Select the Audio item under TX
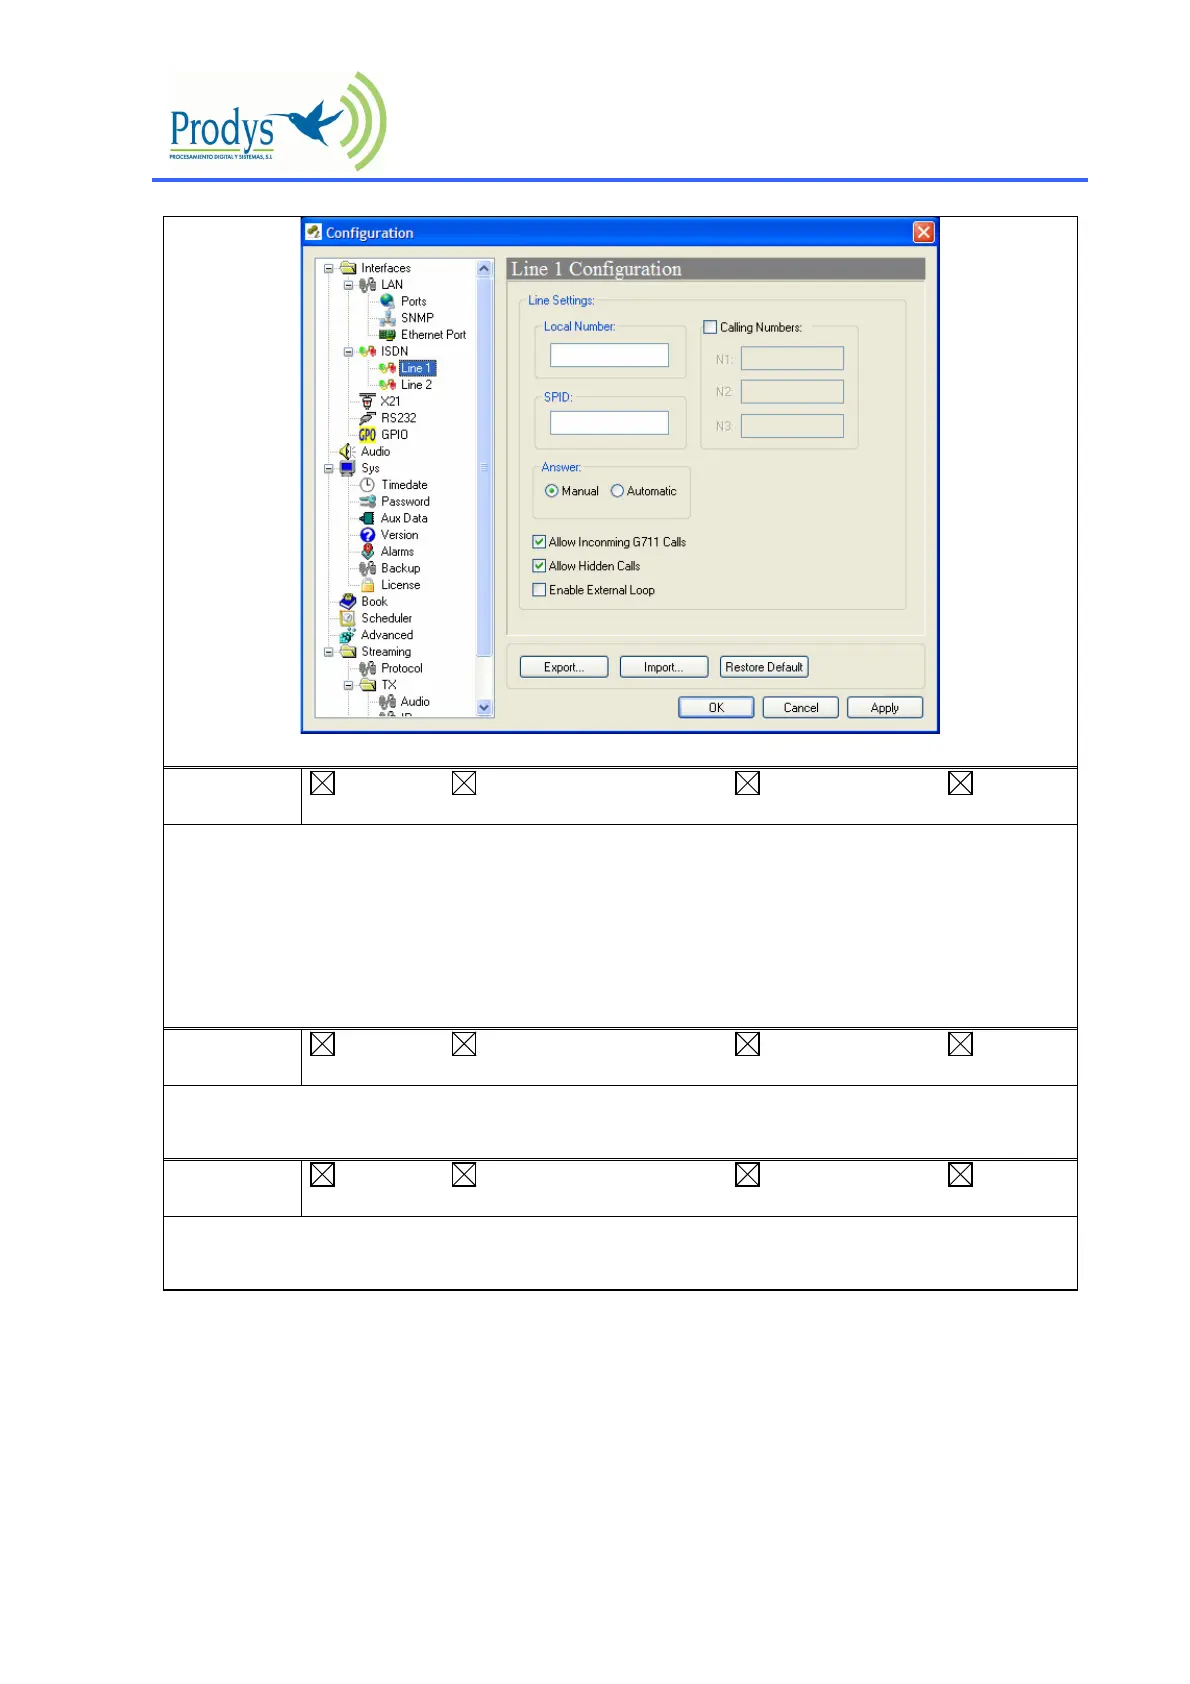Viewport: 1190px width, 1684px height. (415, 702)
